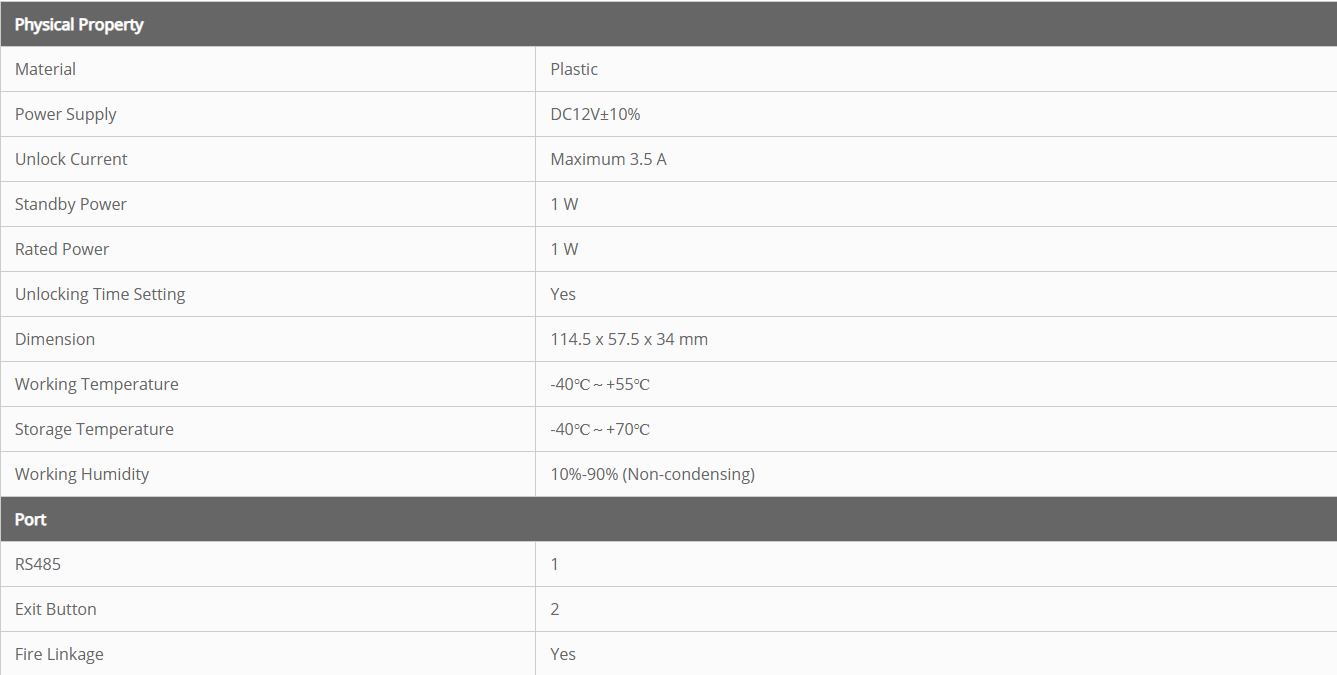Viewport: 1337px width, 675px height.
Task: Select the Power Supply label
Action: [65, 114]
